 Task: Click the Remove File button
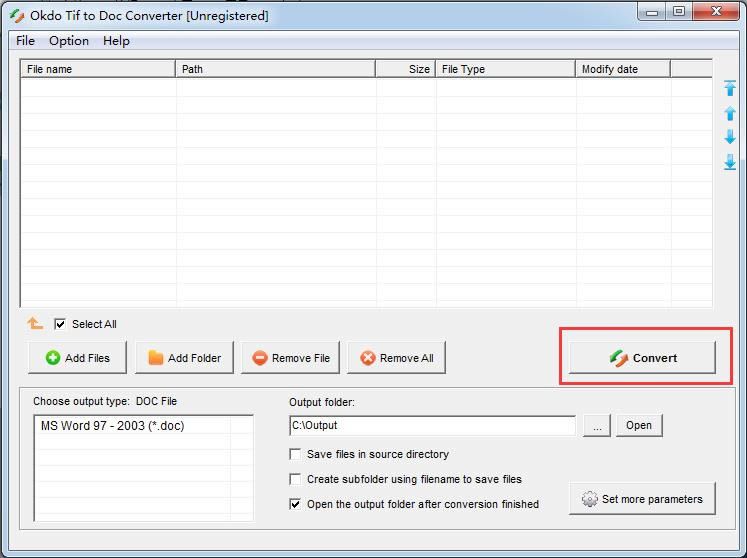(291, 357)
